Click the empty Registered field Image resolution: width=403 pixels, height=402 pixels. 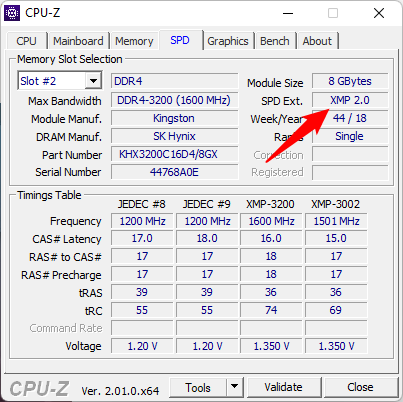point(350,172)
